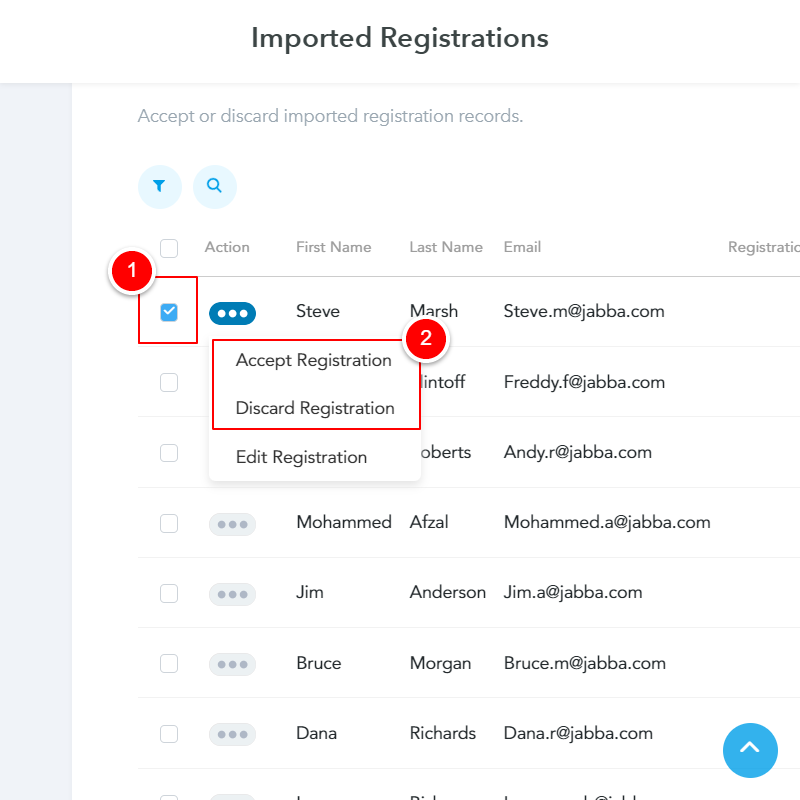
Task: Open action menu for Jim Anderson row
Action: coord(232,594)
